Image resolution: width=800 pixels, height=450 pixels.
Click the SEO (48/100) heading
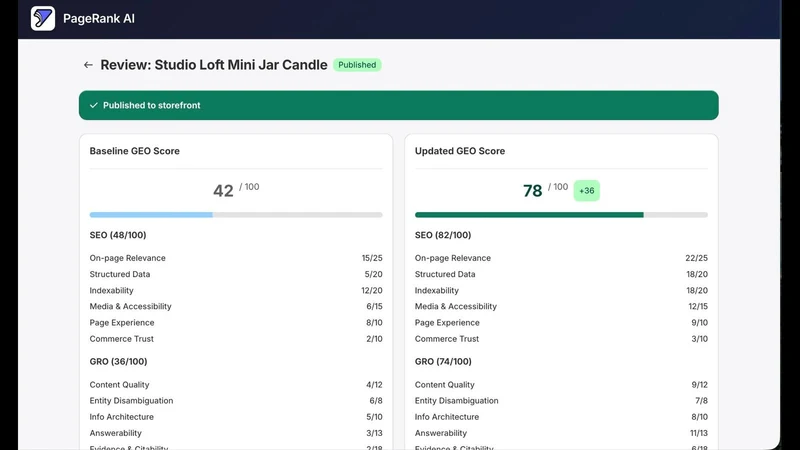coord(118,235)
